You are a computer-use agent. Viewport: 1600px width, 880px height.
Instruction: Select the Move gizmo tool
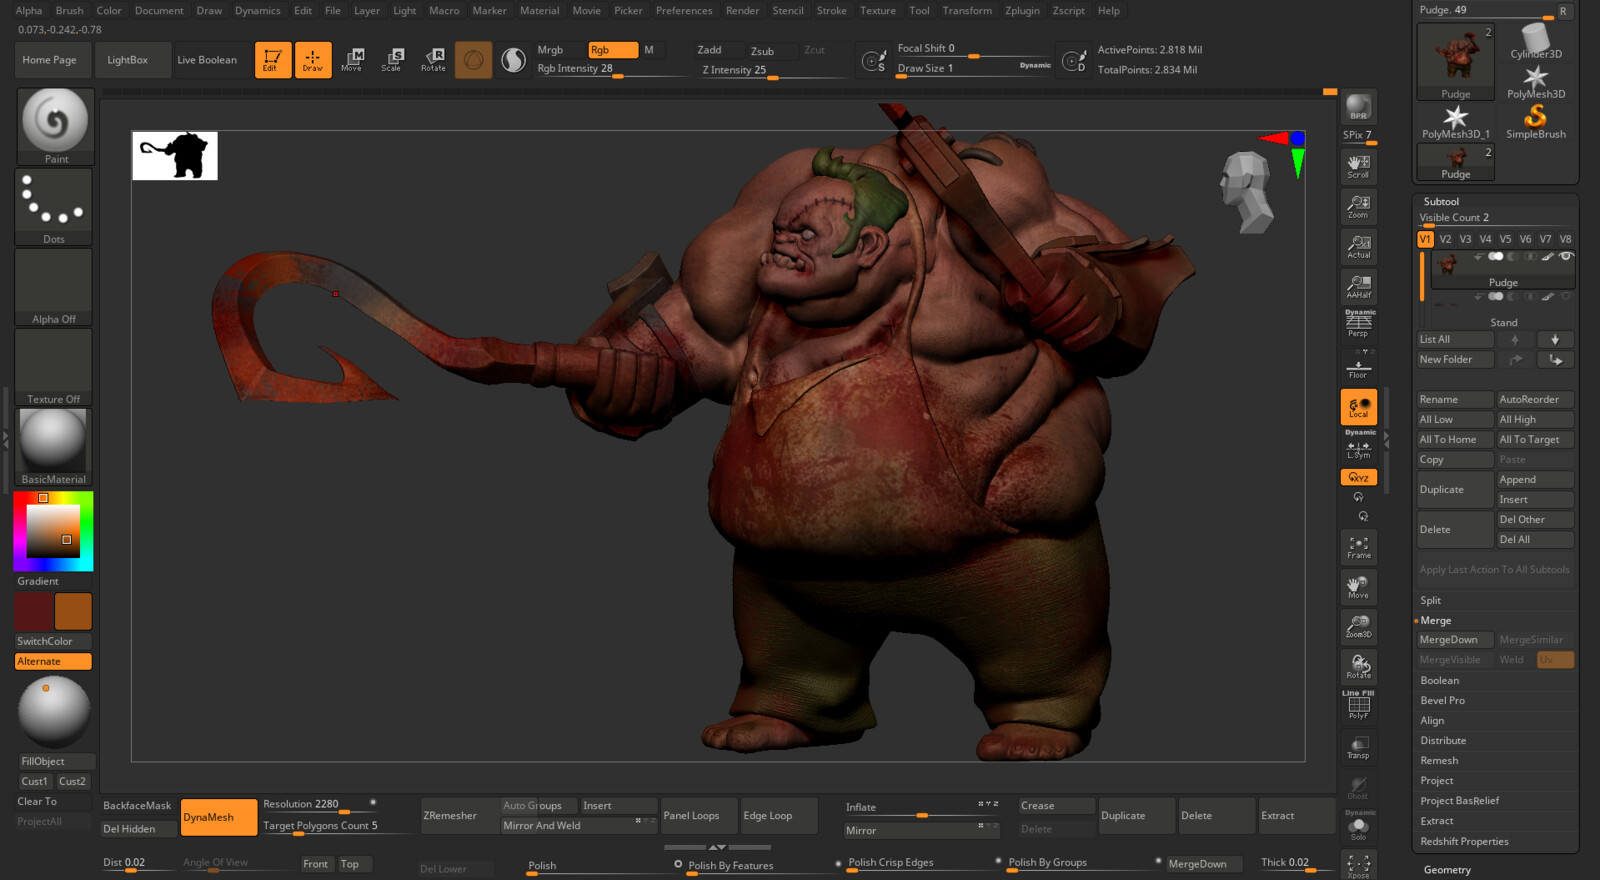click(x=352, y=59)
